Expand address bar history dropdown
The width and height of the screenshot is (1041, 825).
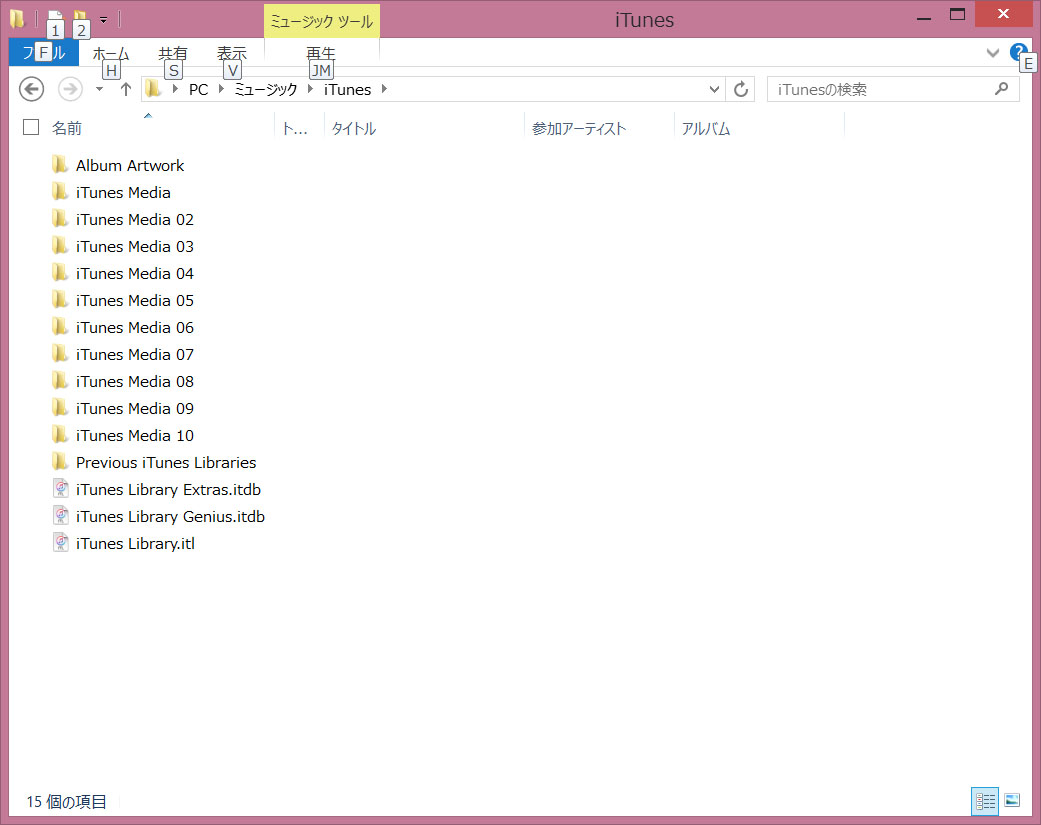(714, 89)
